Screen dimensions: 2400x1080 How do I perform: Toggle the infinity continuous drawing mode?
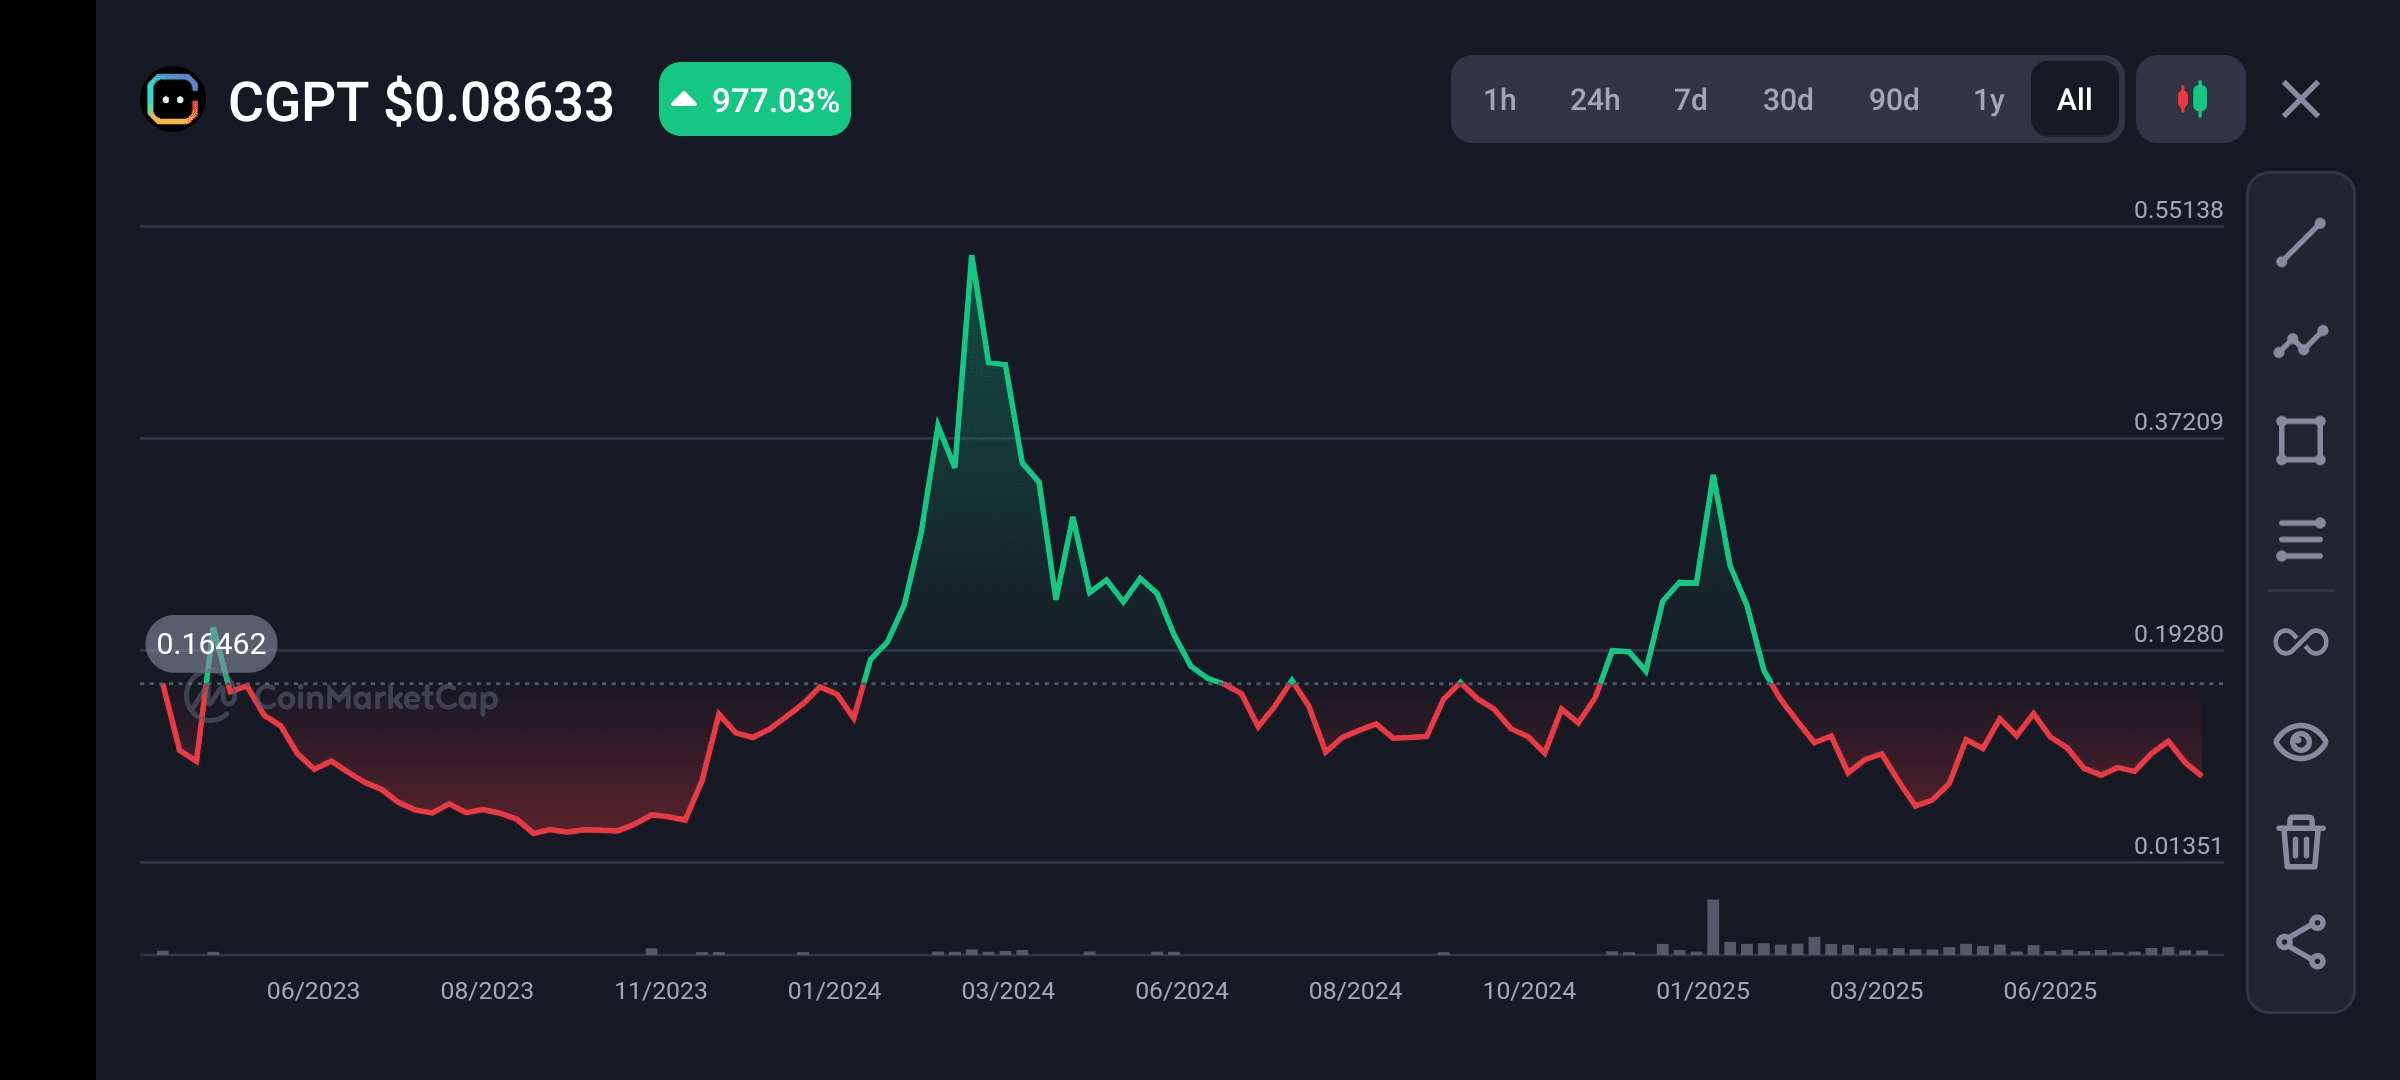click(x=2300, y=641)
